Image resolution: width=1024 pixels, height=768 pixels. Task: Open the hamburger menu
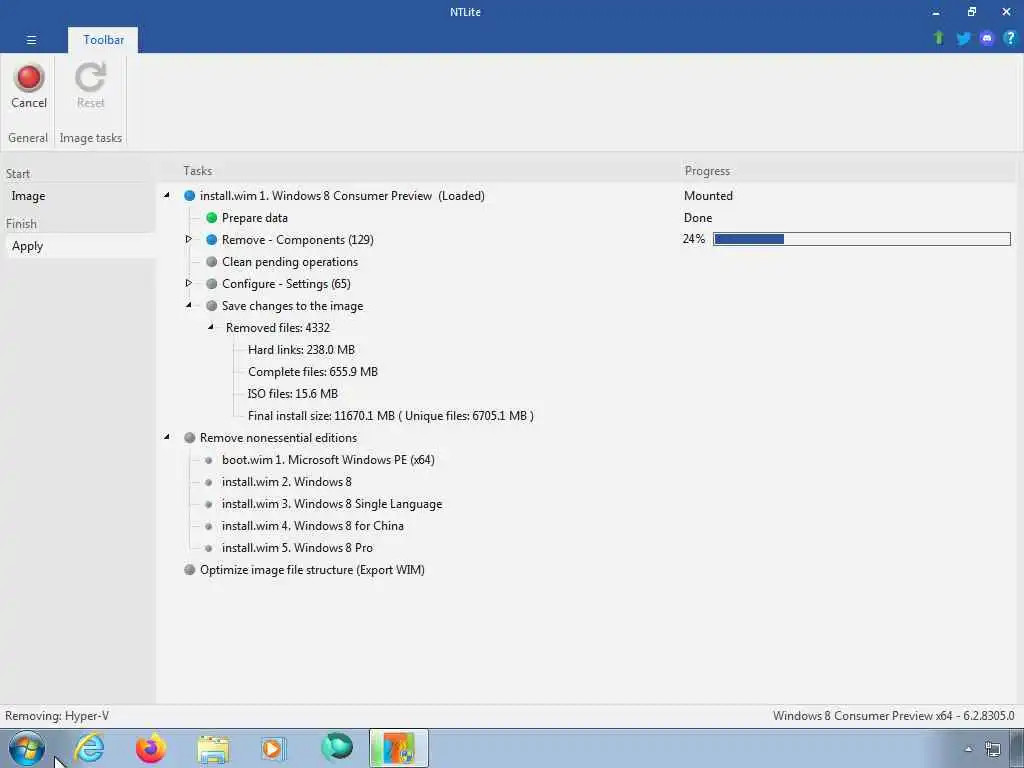(x=31, y=40)
